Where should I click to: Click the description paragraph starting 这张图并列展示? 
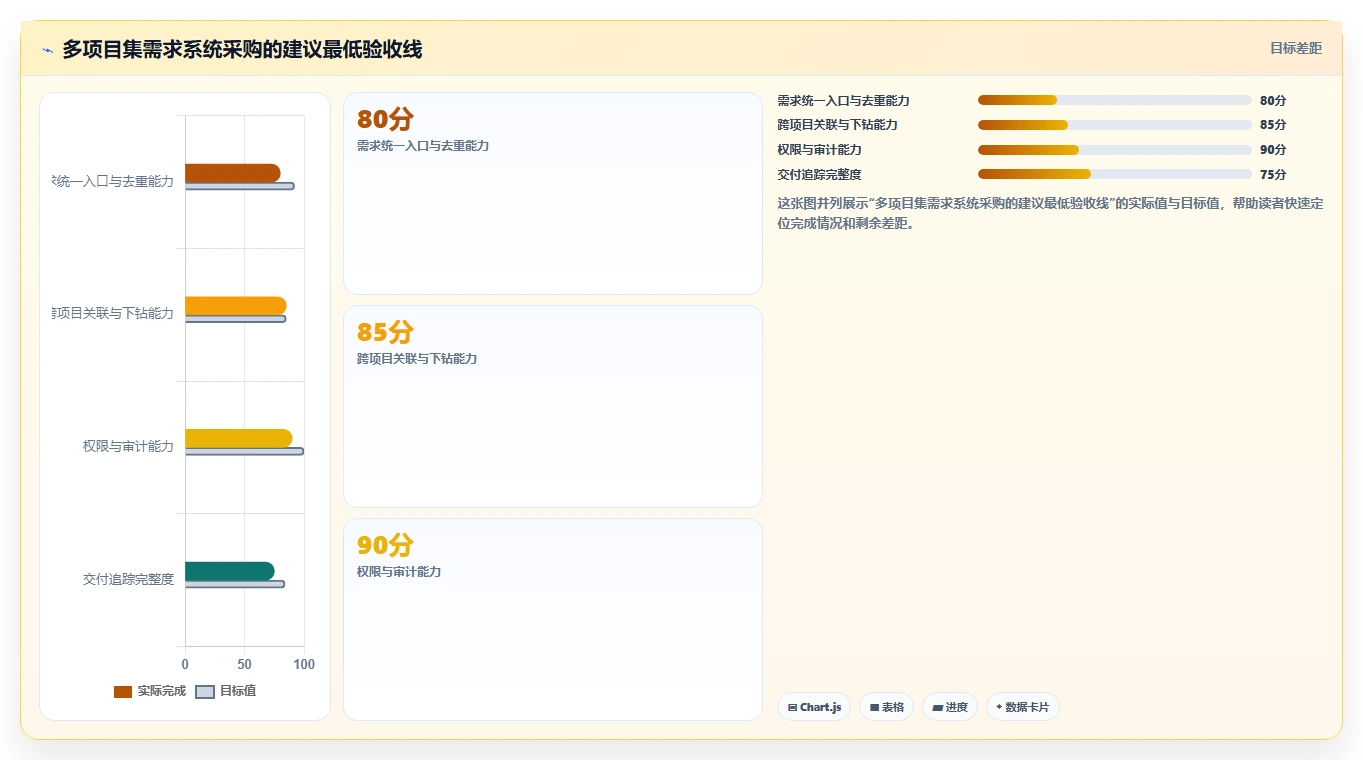tap(1050, 213)
